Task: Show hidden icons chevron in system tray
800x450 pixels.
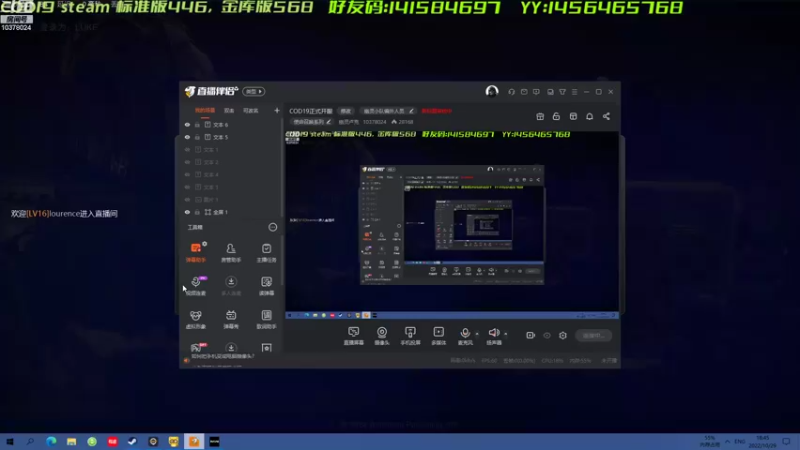Action: (x=728, y=441)
